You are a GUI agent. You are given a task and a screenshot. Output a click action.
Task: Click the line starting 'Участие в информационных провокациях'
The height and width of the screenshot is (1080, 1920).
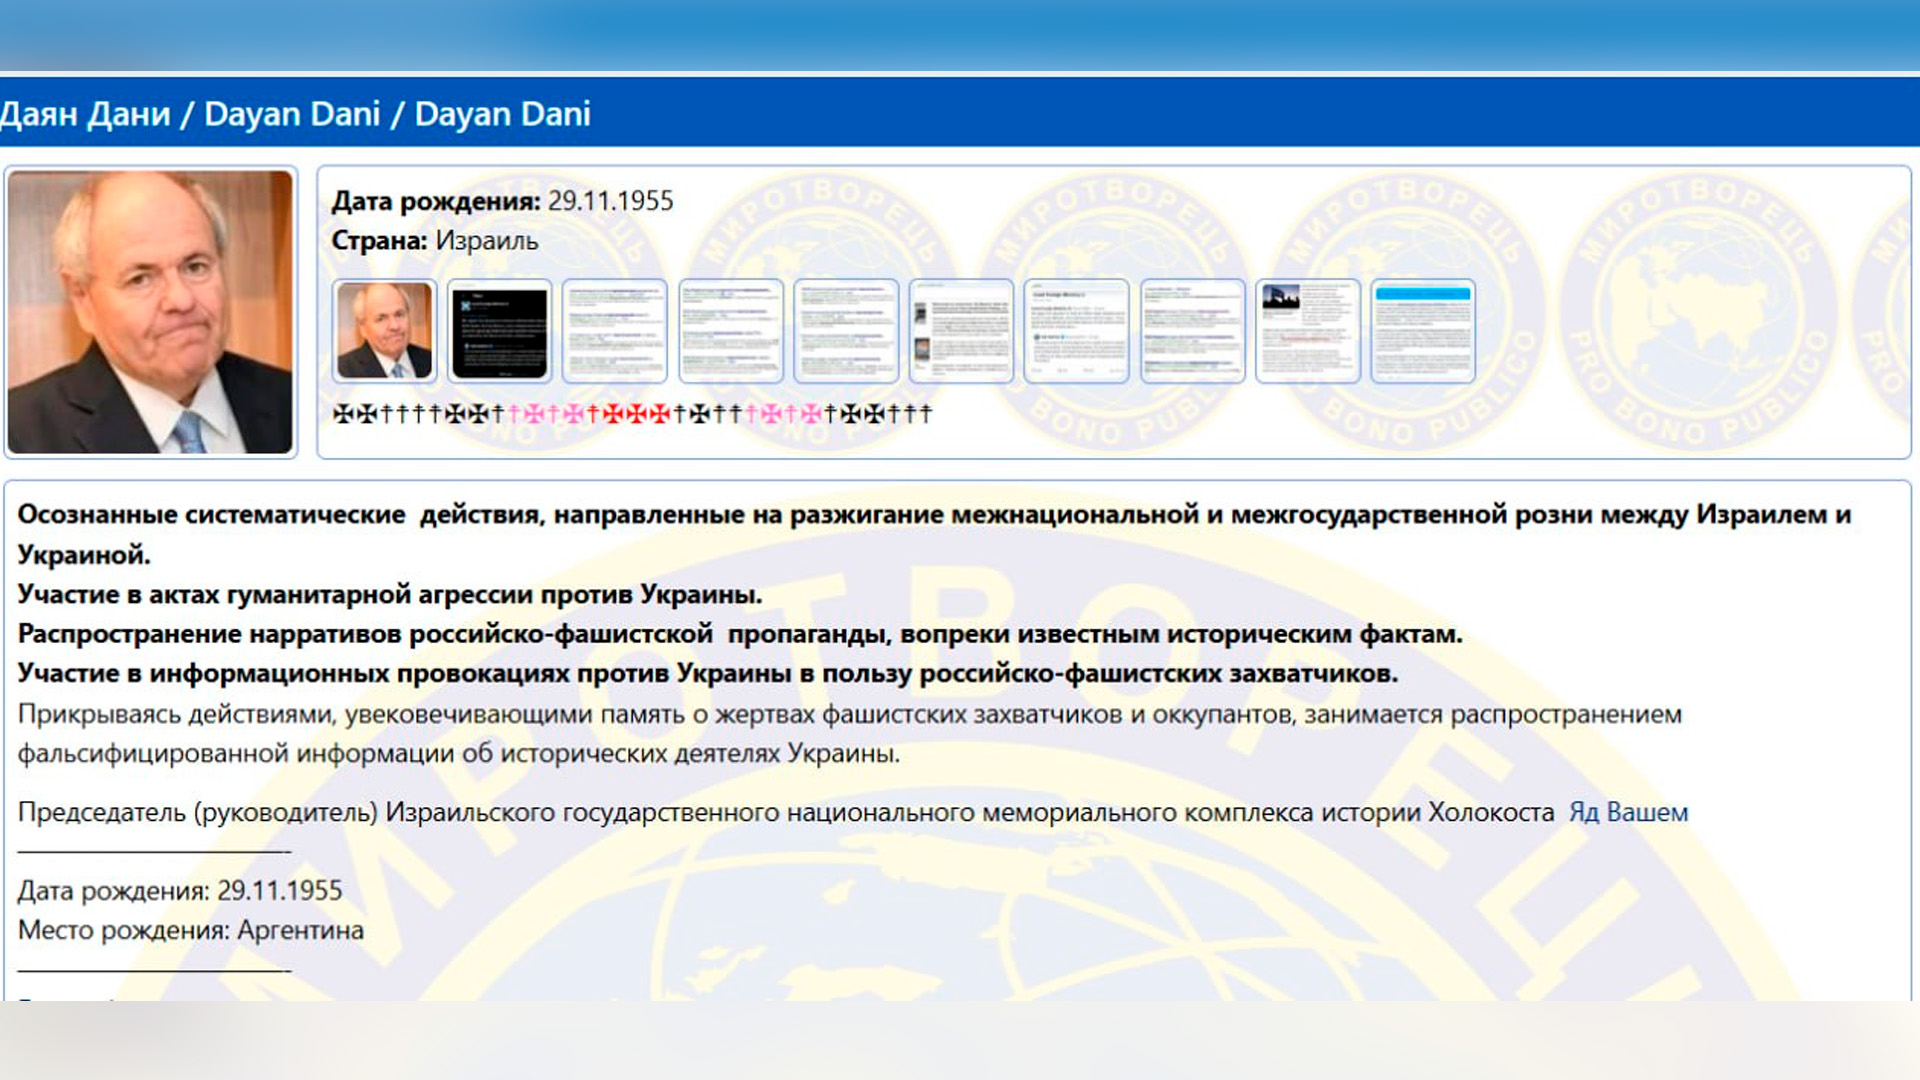pos(708,673)
